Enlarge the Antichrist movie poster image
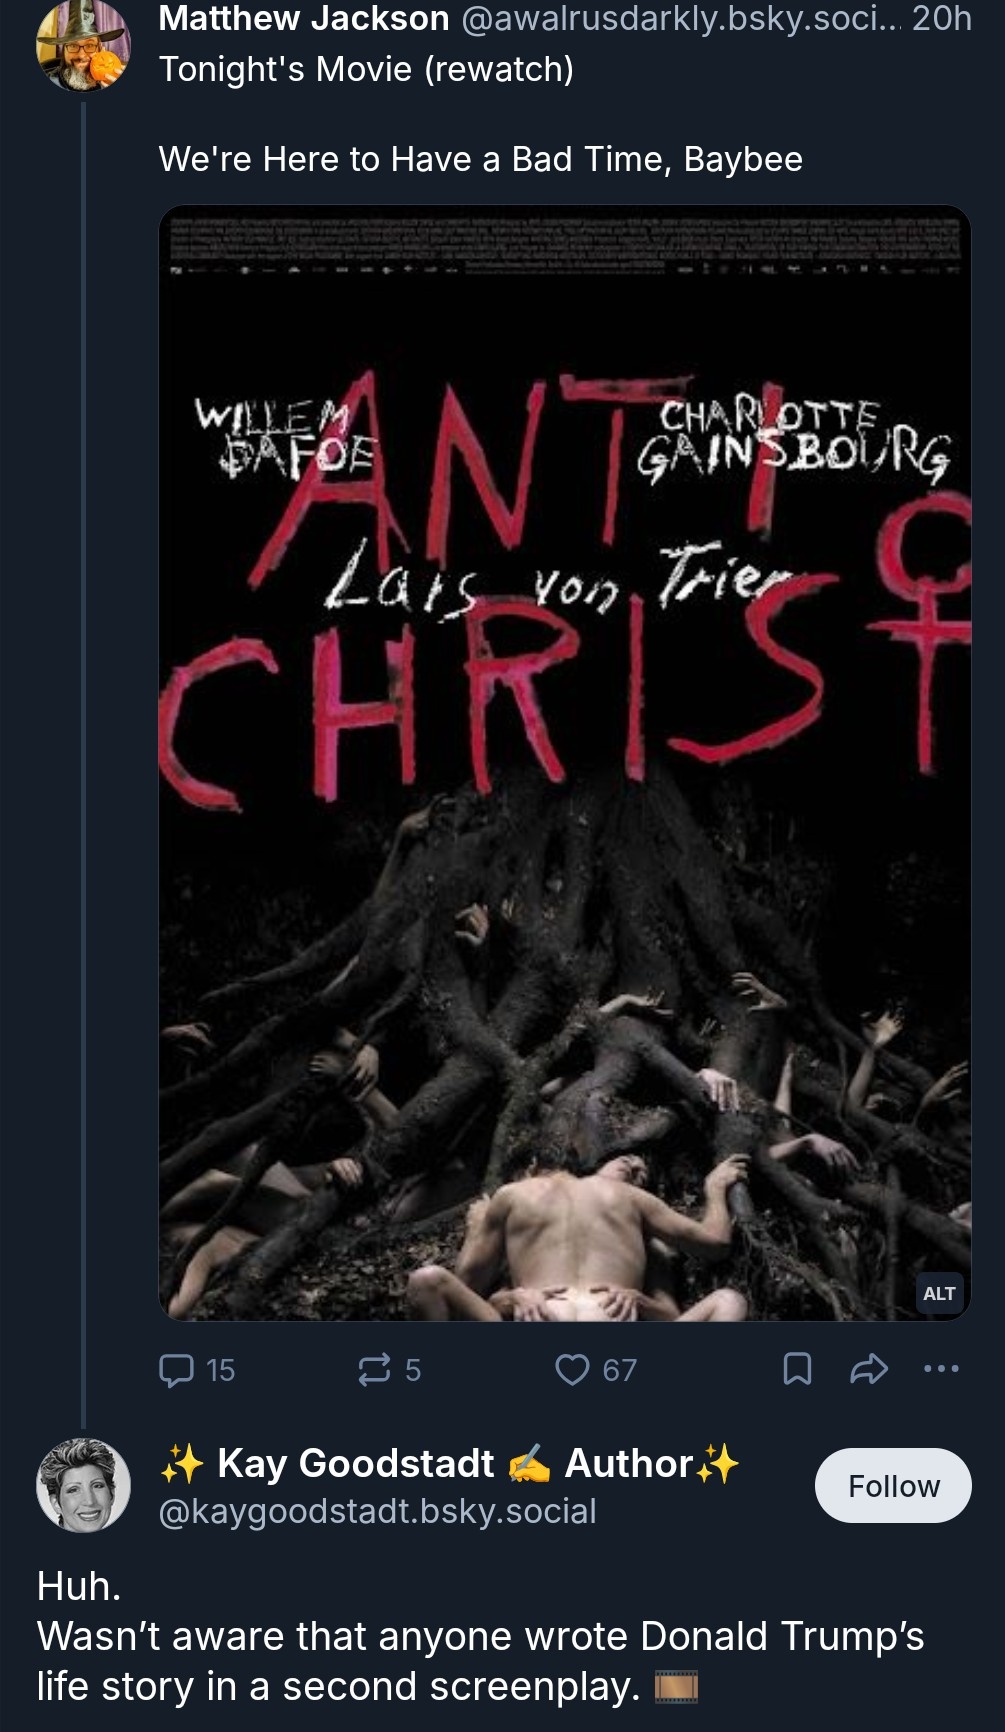 click(564, 762)
